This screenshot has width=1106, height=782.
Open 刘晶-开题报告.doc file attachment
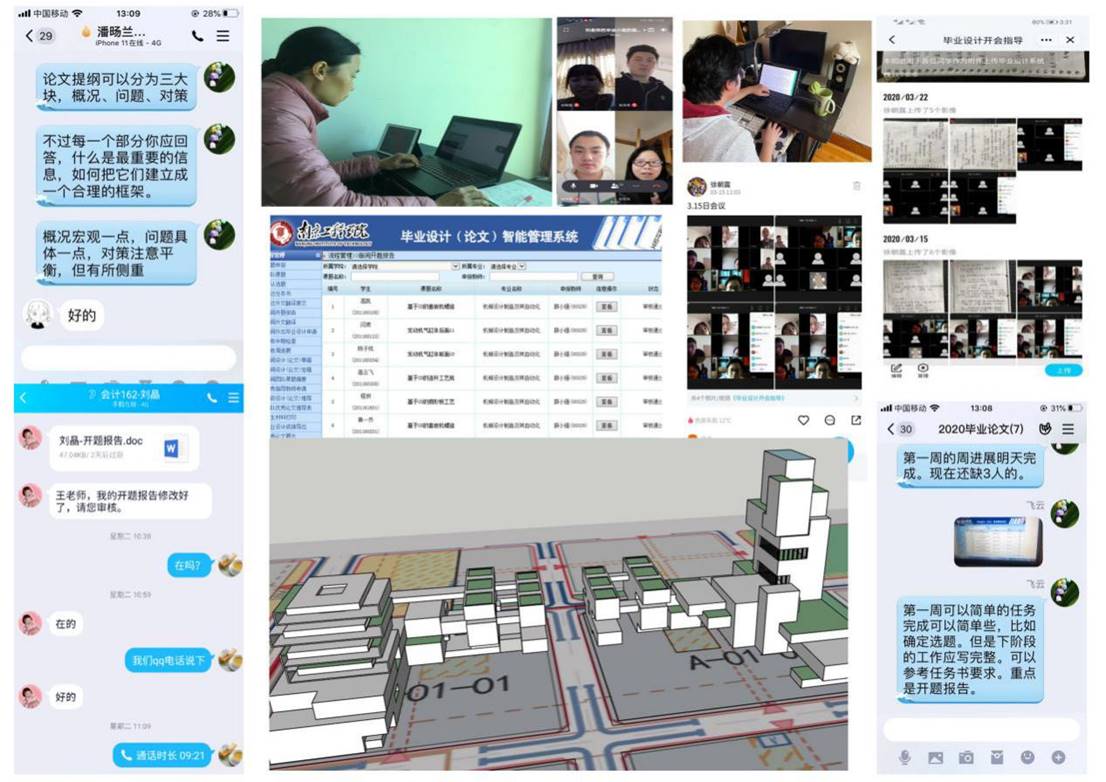pos(121,448)
